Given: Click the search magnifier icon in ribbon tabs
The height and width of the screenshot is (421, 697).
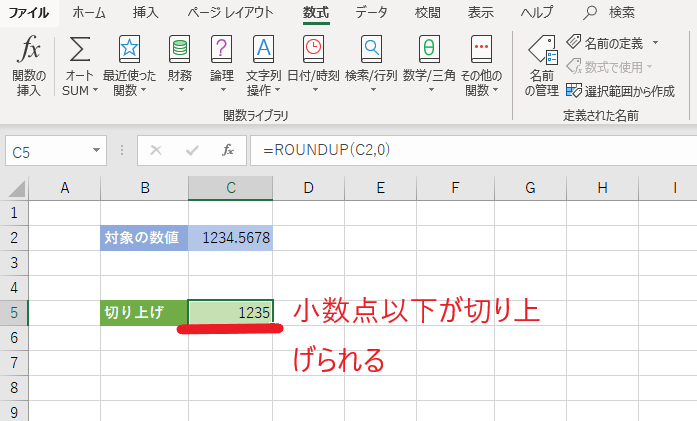Looking at the screenshot, I should [x=590, y=12].
